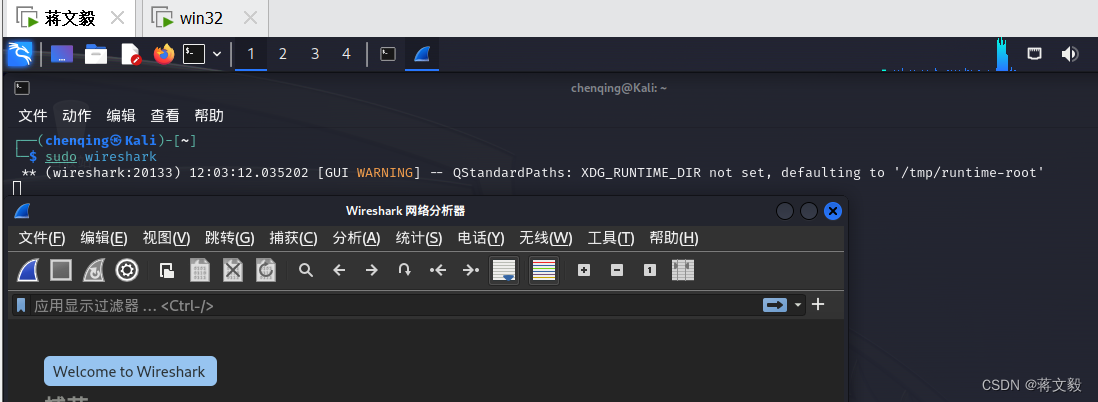Launch terminal emulator from Kali panel
This screenshot has height=402, width=1098.
[194, 54]
